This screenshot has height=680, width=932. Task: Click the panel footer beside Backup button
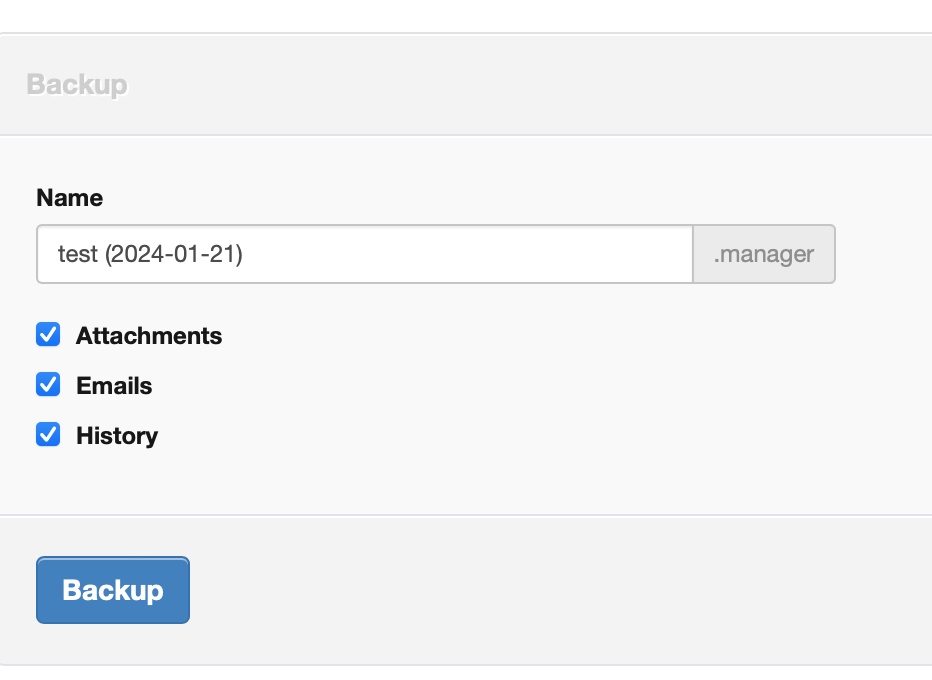tap(550, 590)
